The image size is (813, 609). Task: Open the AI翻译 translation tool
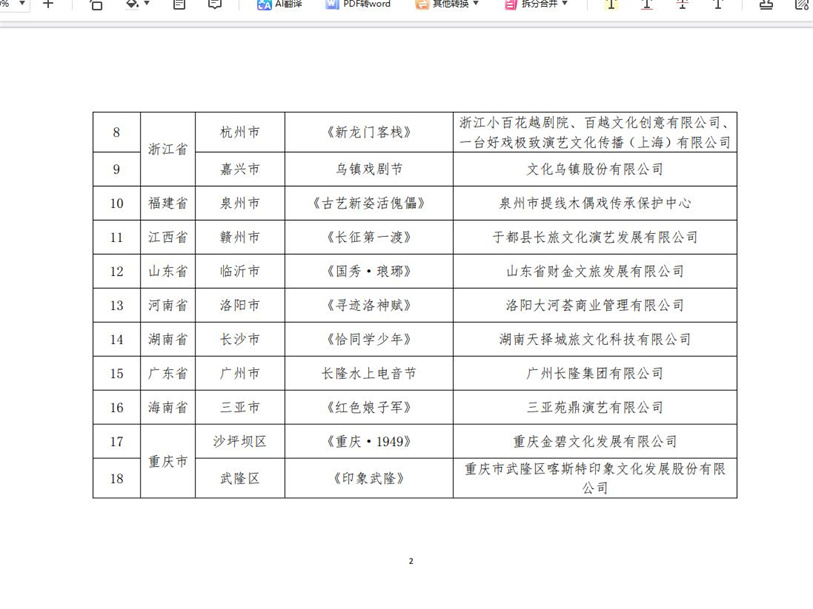(279, 4)
